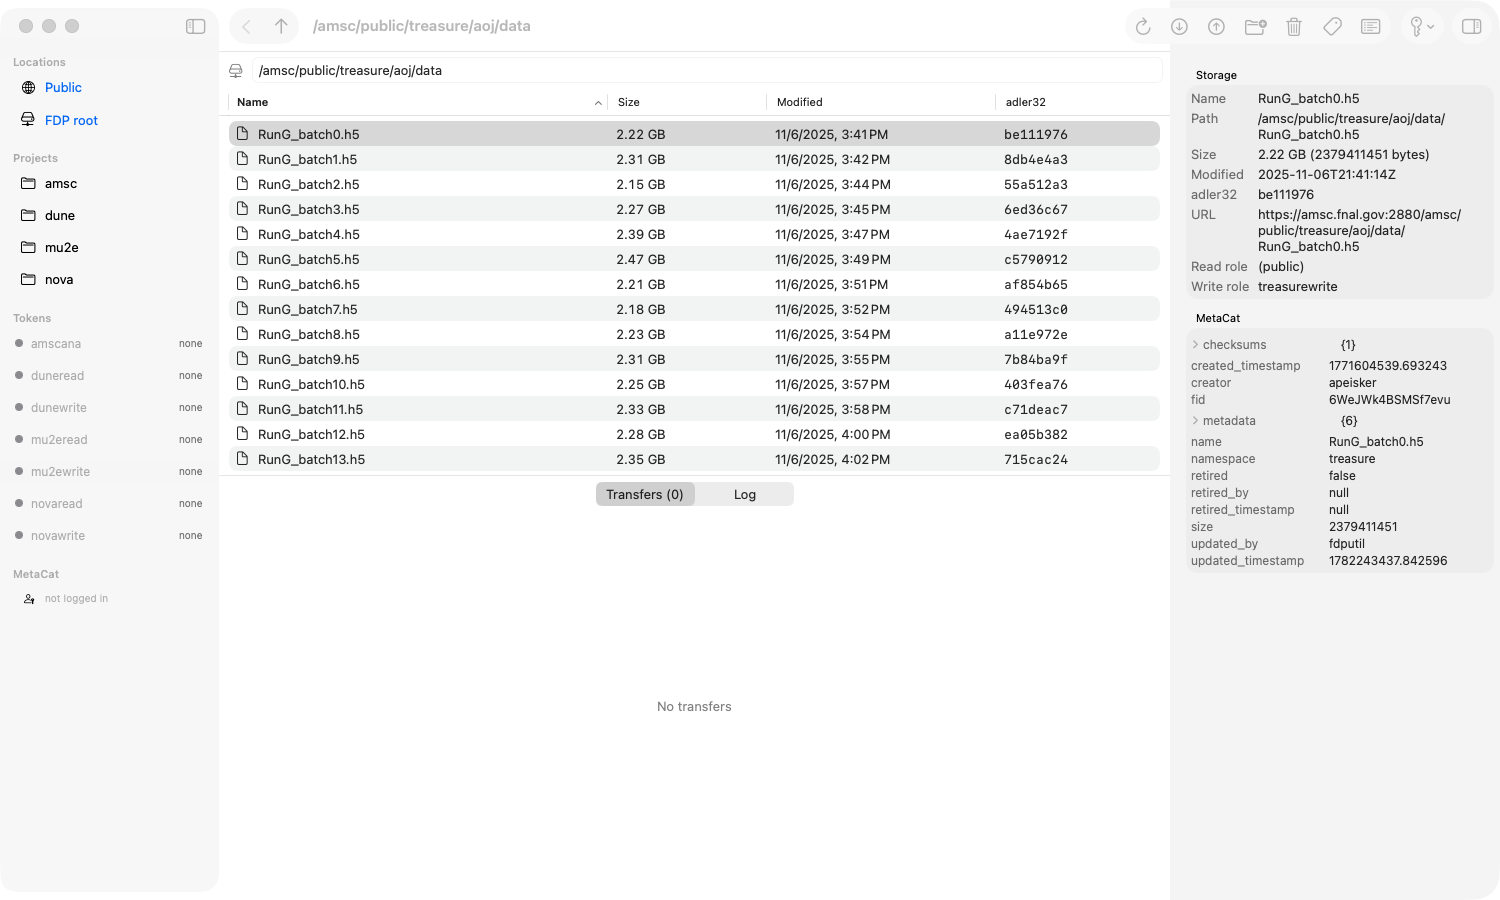Select file RunG_batch4.h5

click(x=694, y=234)
